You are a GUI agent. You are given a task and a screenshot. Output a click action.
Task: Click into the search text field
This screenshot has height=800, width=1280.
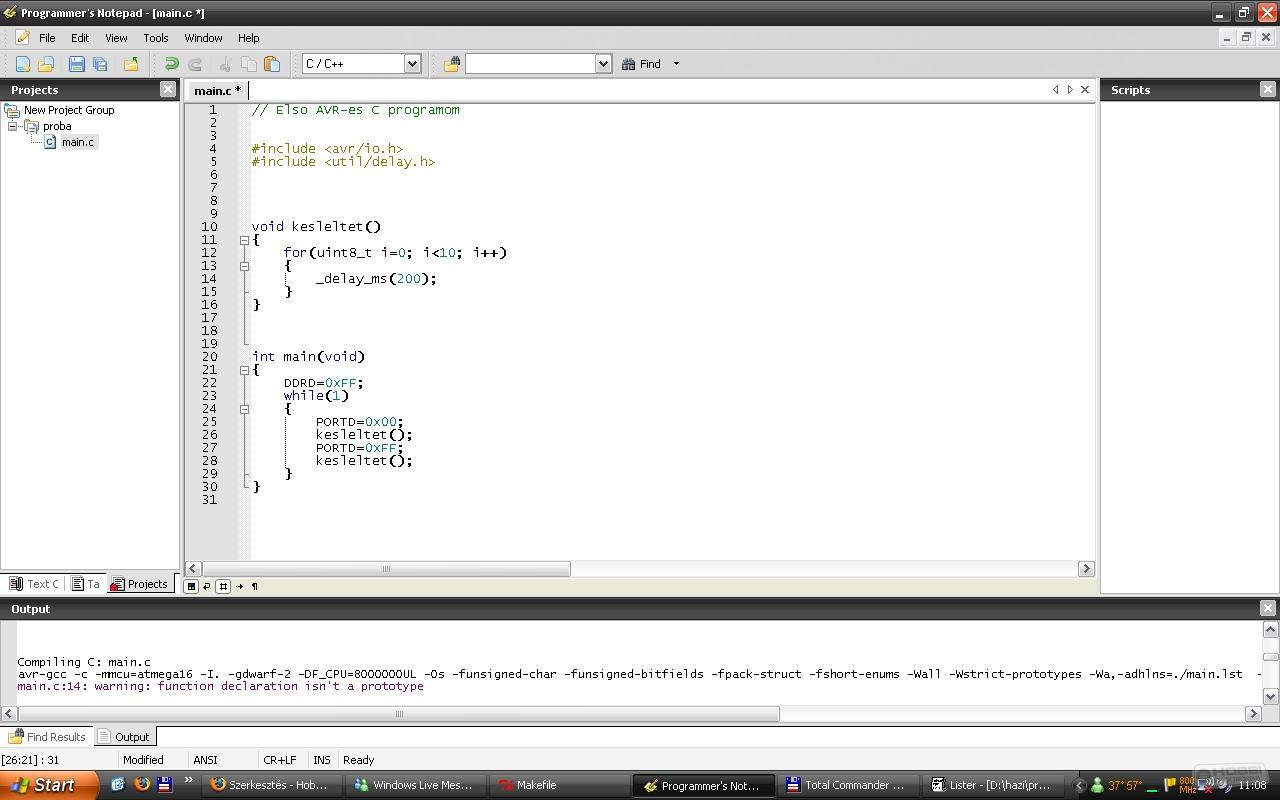pos(530,64)
